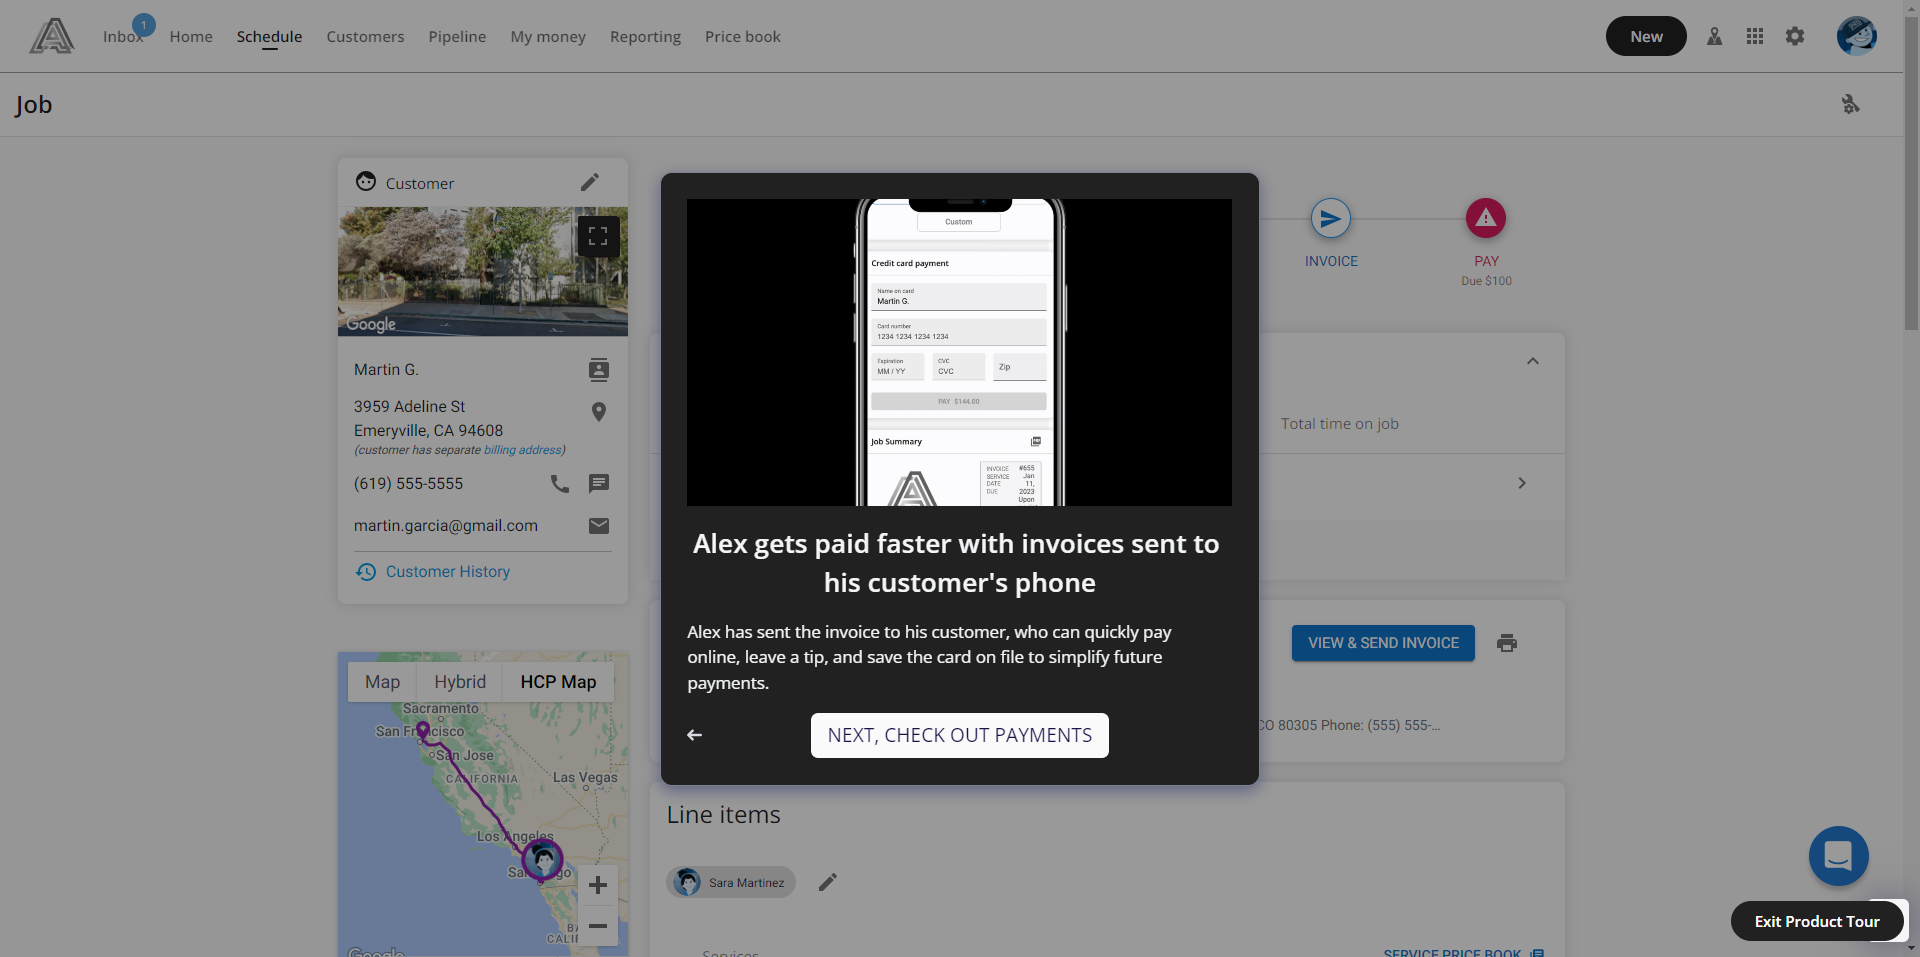The width and height of the screenshot is (1920, 957).
Task: Print the invoice with the printer icon
Action: pos(1507,643)
